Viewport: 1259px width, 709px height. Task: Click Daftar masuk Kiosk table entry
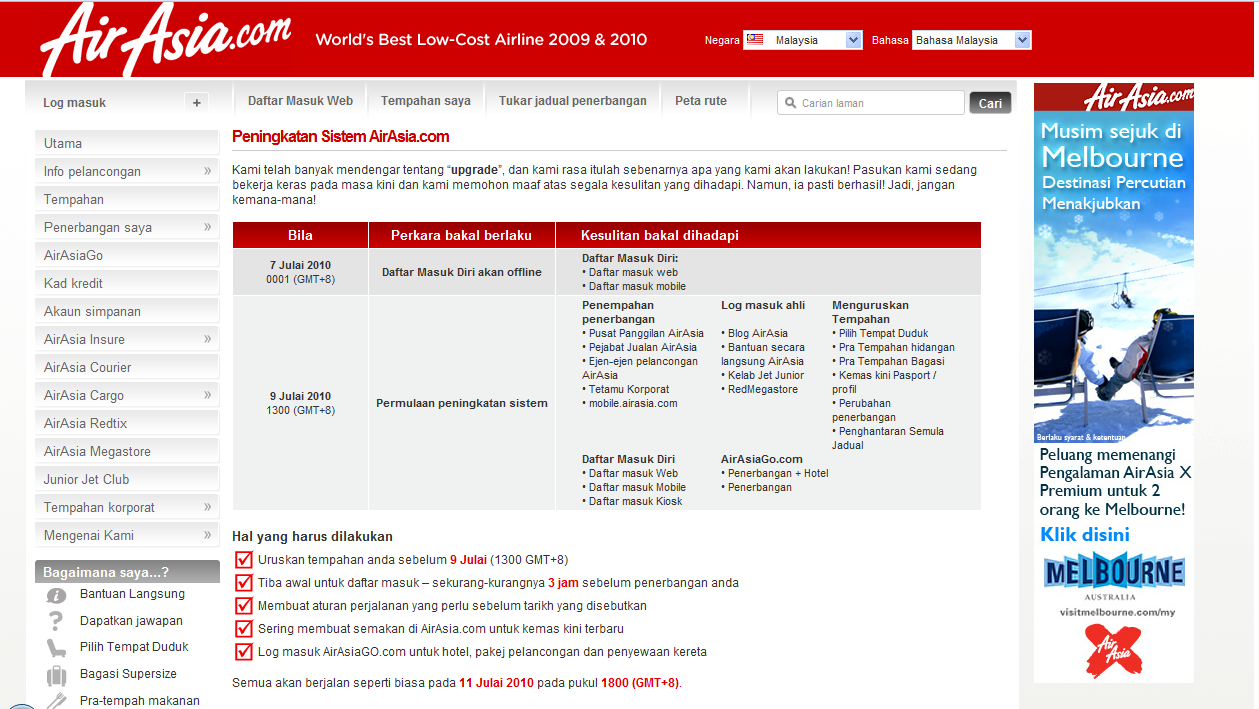[x=635, y=501]
